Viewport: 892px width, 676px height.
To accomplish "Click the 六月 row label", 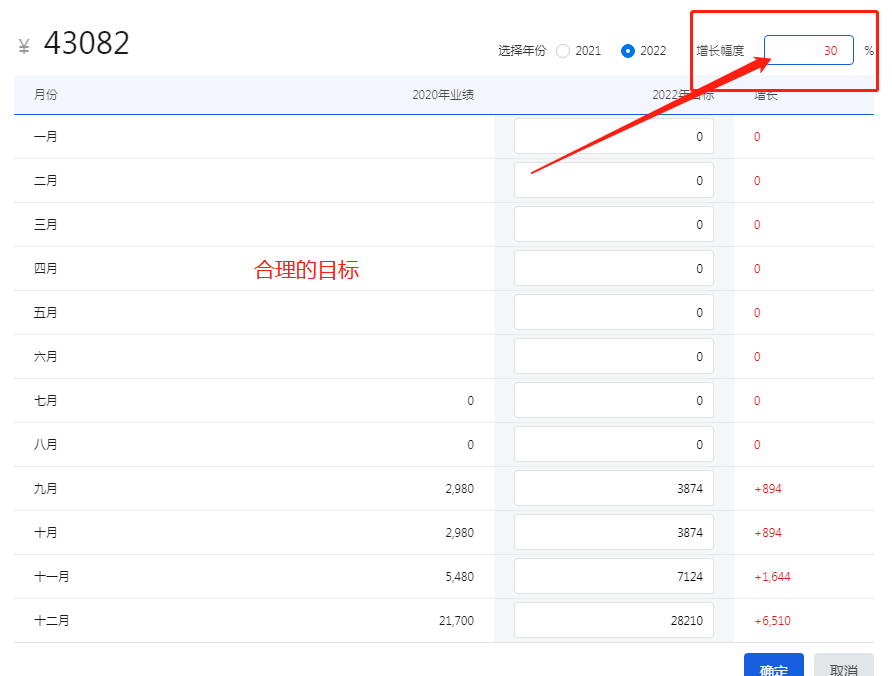I will (x=46, y=356).
